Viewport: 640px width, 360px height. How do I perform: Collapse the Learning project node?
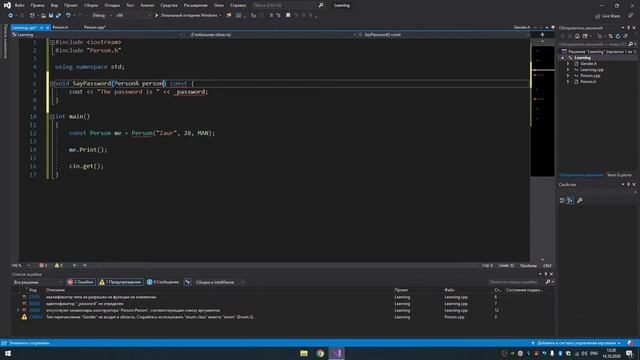tap(563, 58)
